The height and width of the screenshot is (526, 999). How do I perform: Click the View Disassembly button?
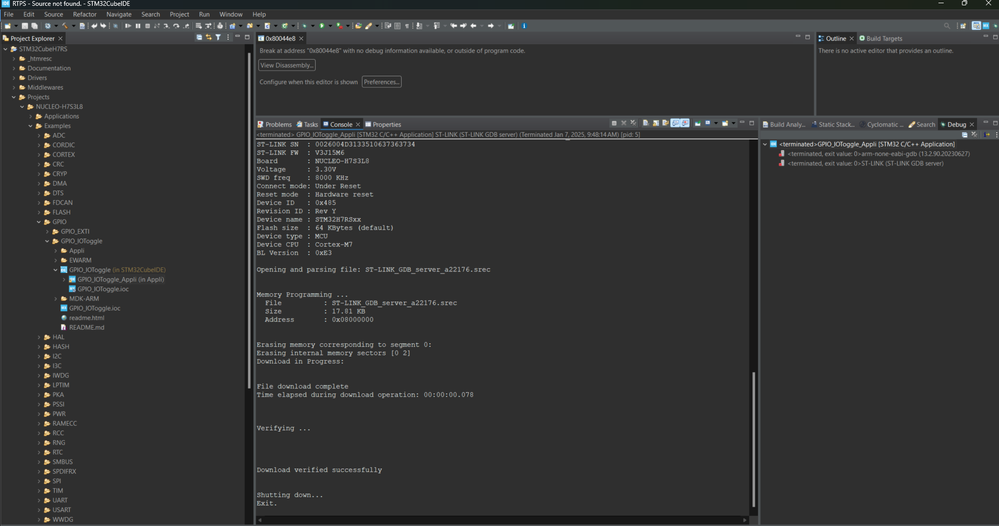[x=287, y=65]
